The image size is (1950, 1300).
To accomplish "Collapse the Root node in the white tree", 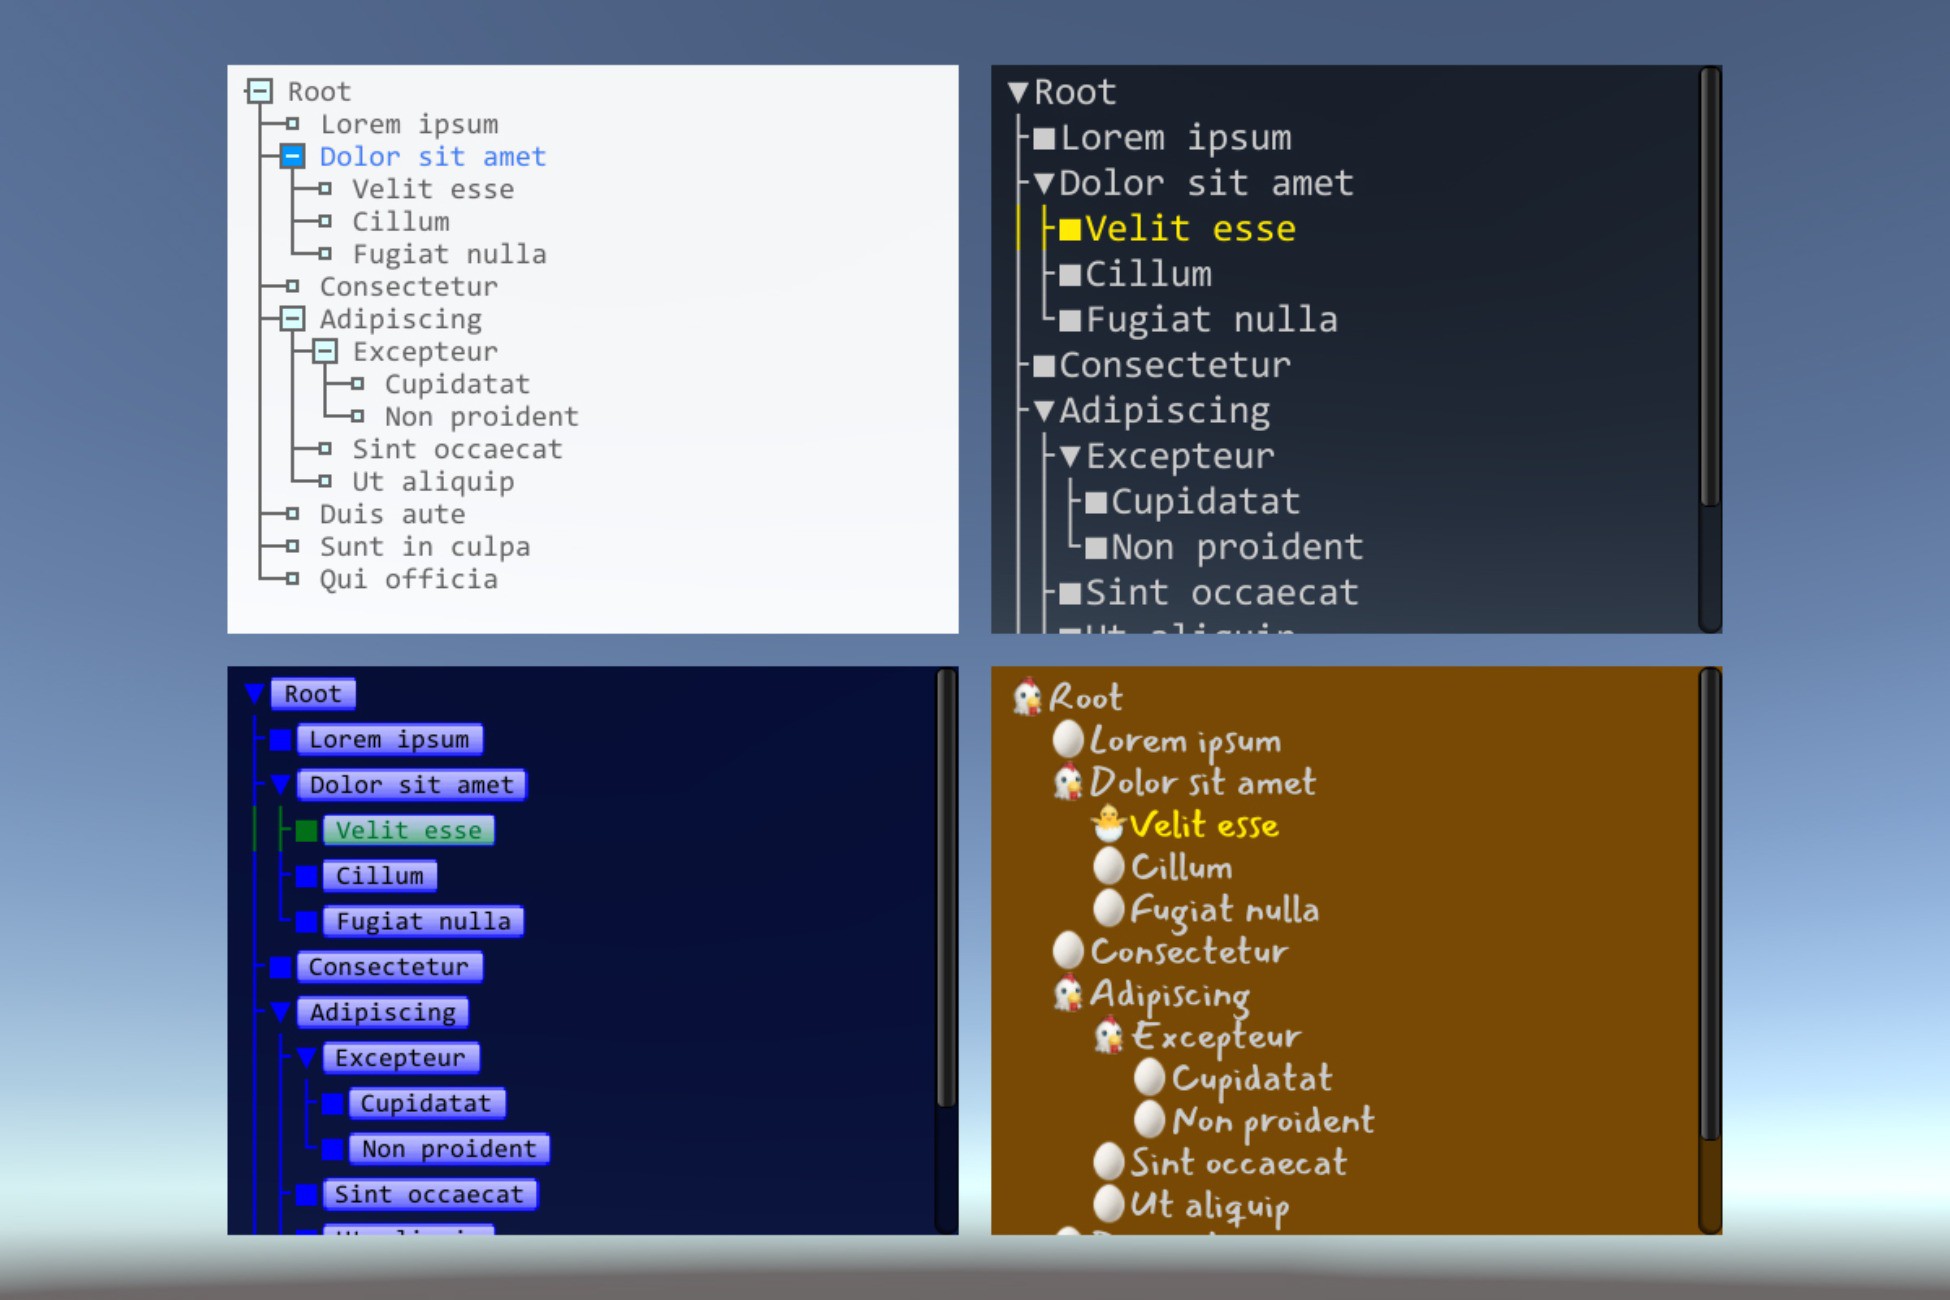I will [261, 90].
